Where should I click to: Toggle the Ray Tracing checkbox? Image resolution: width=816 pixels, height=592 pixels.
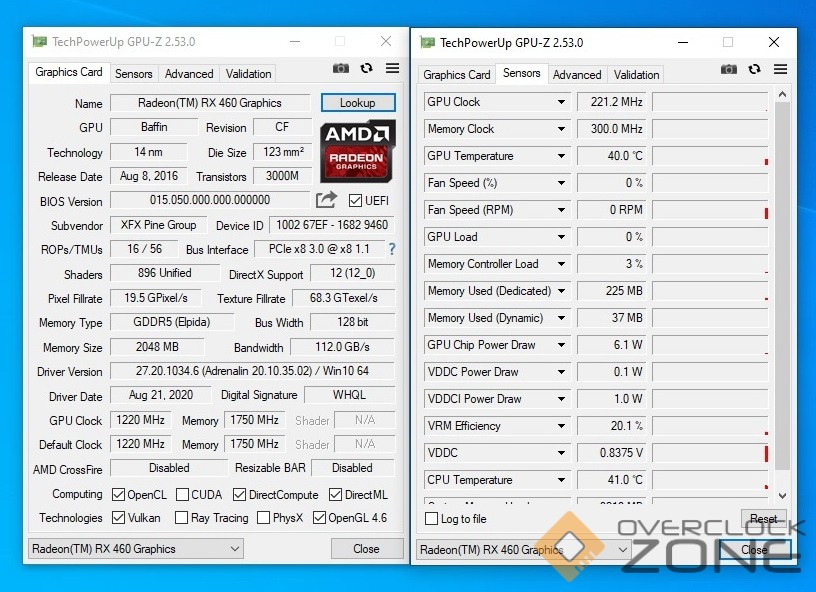[181, 518]
